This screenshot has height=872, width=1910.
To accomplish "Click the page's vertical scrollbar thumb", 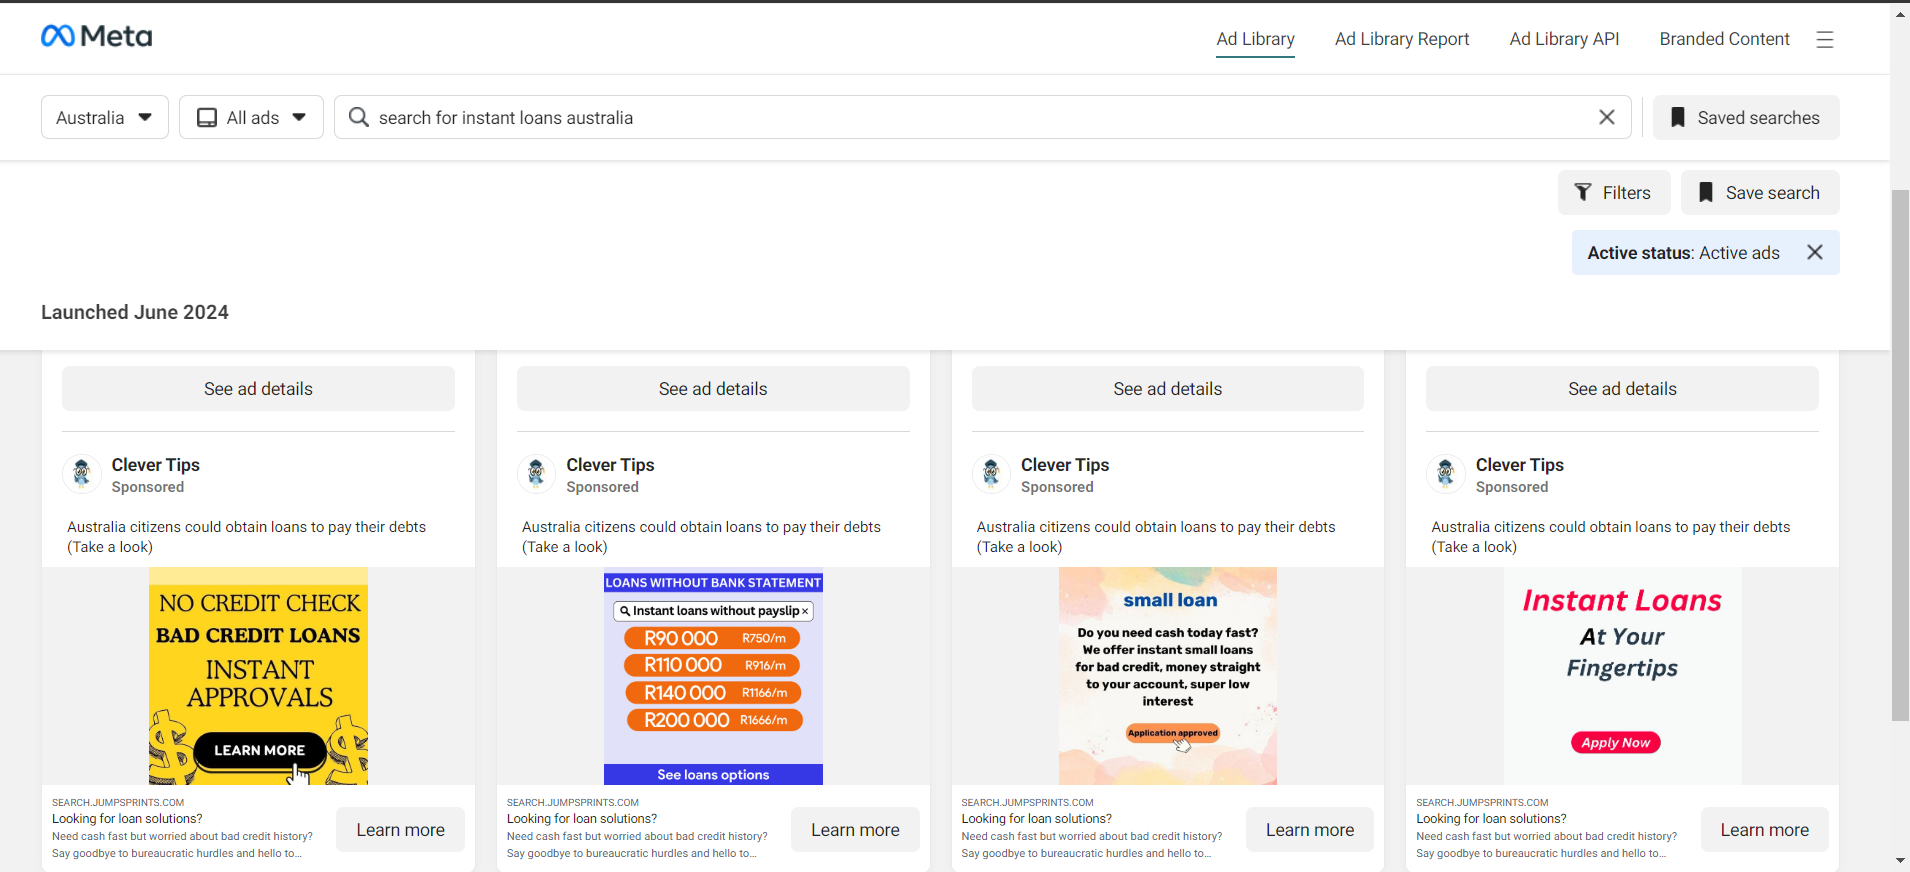I will (1900, 455).
